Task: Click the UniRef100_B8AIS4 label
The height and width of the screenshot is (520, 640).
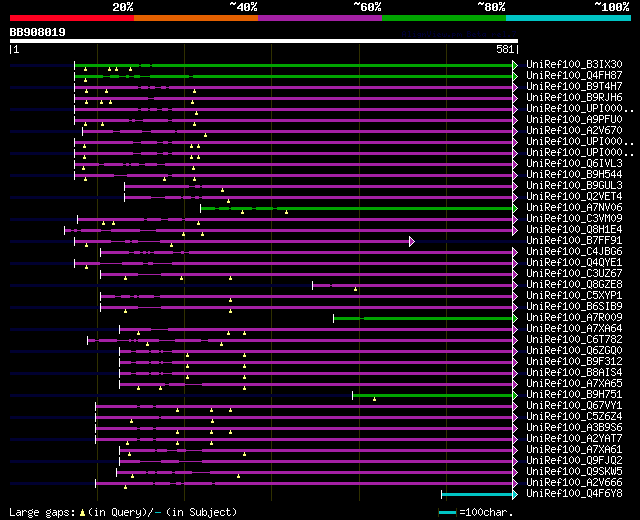Action: point(574,373)
